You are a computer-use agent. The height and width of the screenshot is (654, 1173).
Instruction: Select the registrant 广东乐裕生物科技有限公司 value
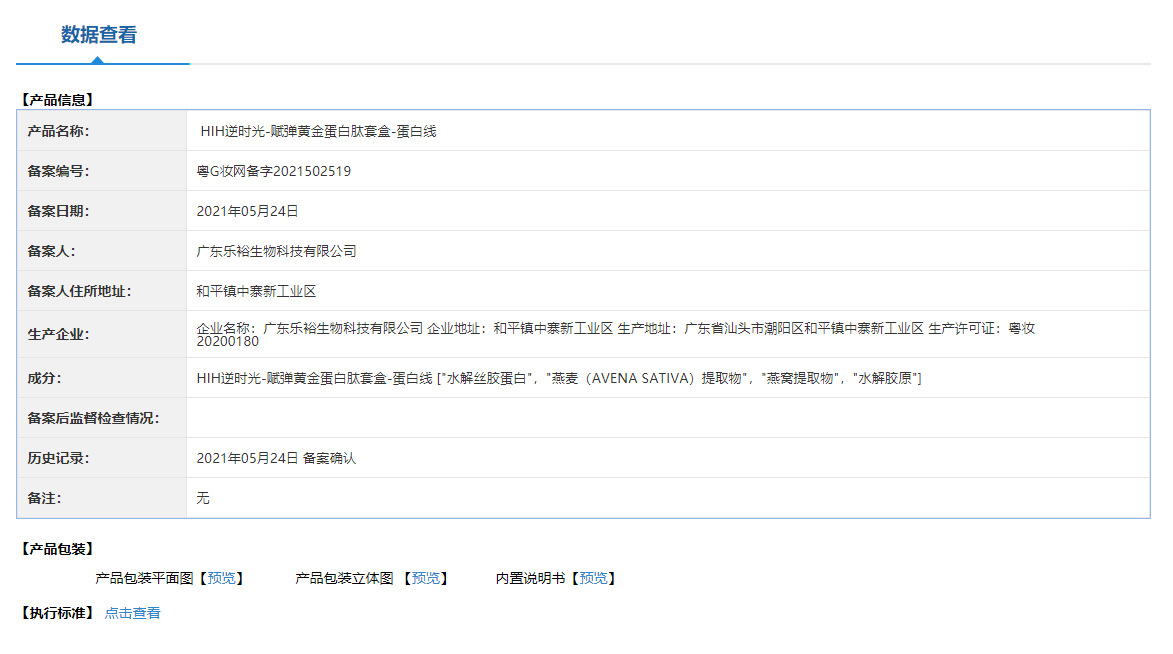tap(276, 251)
